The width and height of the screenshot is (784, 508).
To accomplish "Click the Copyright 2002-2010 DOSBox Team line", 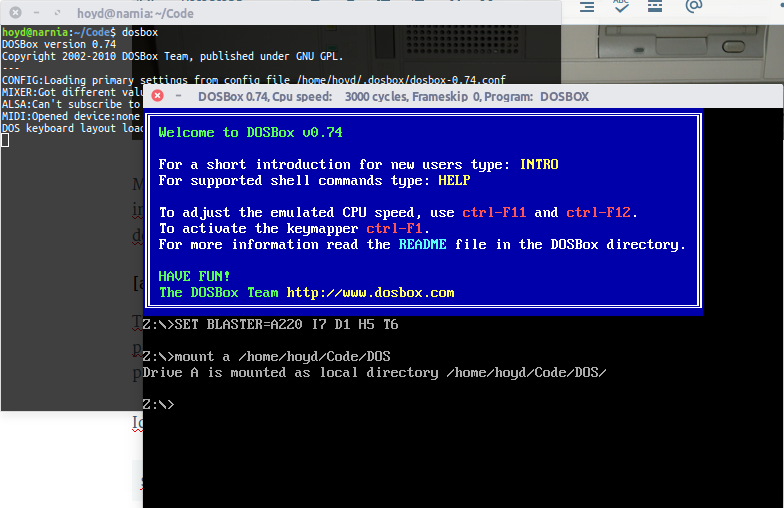I will point(172,56).
